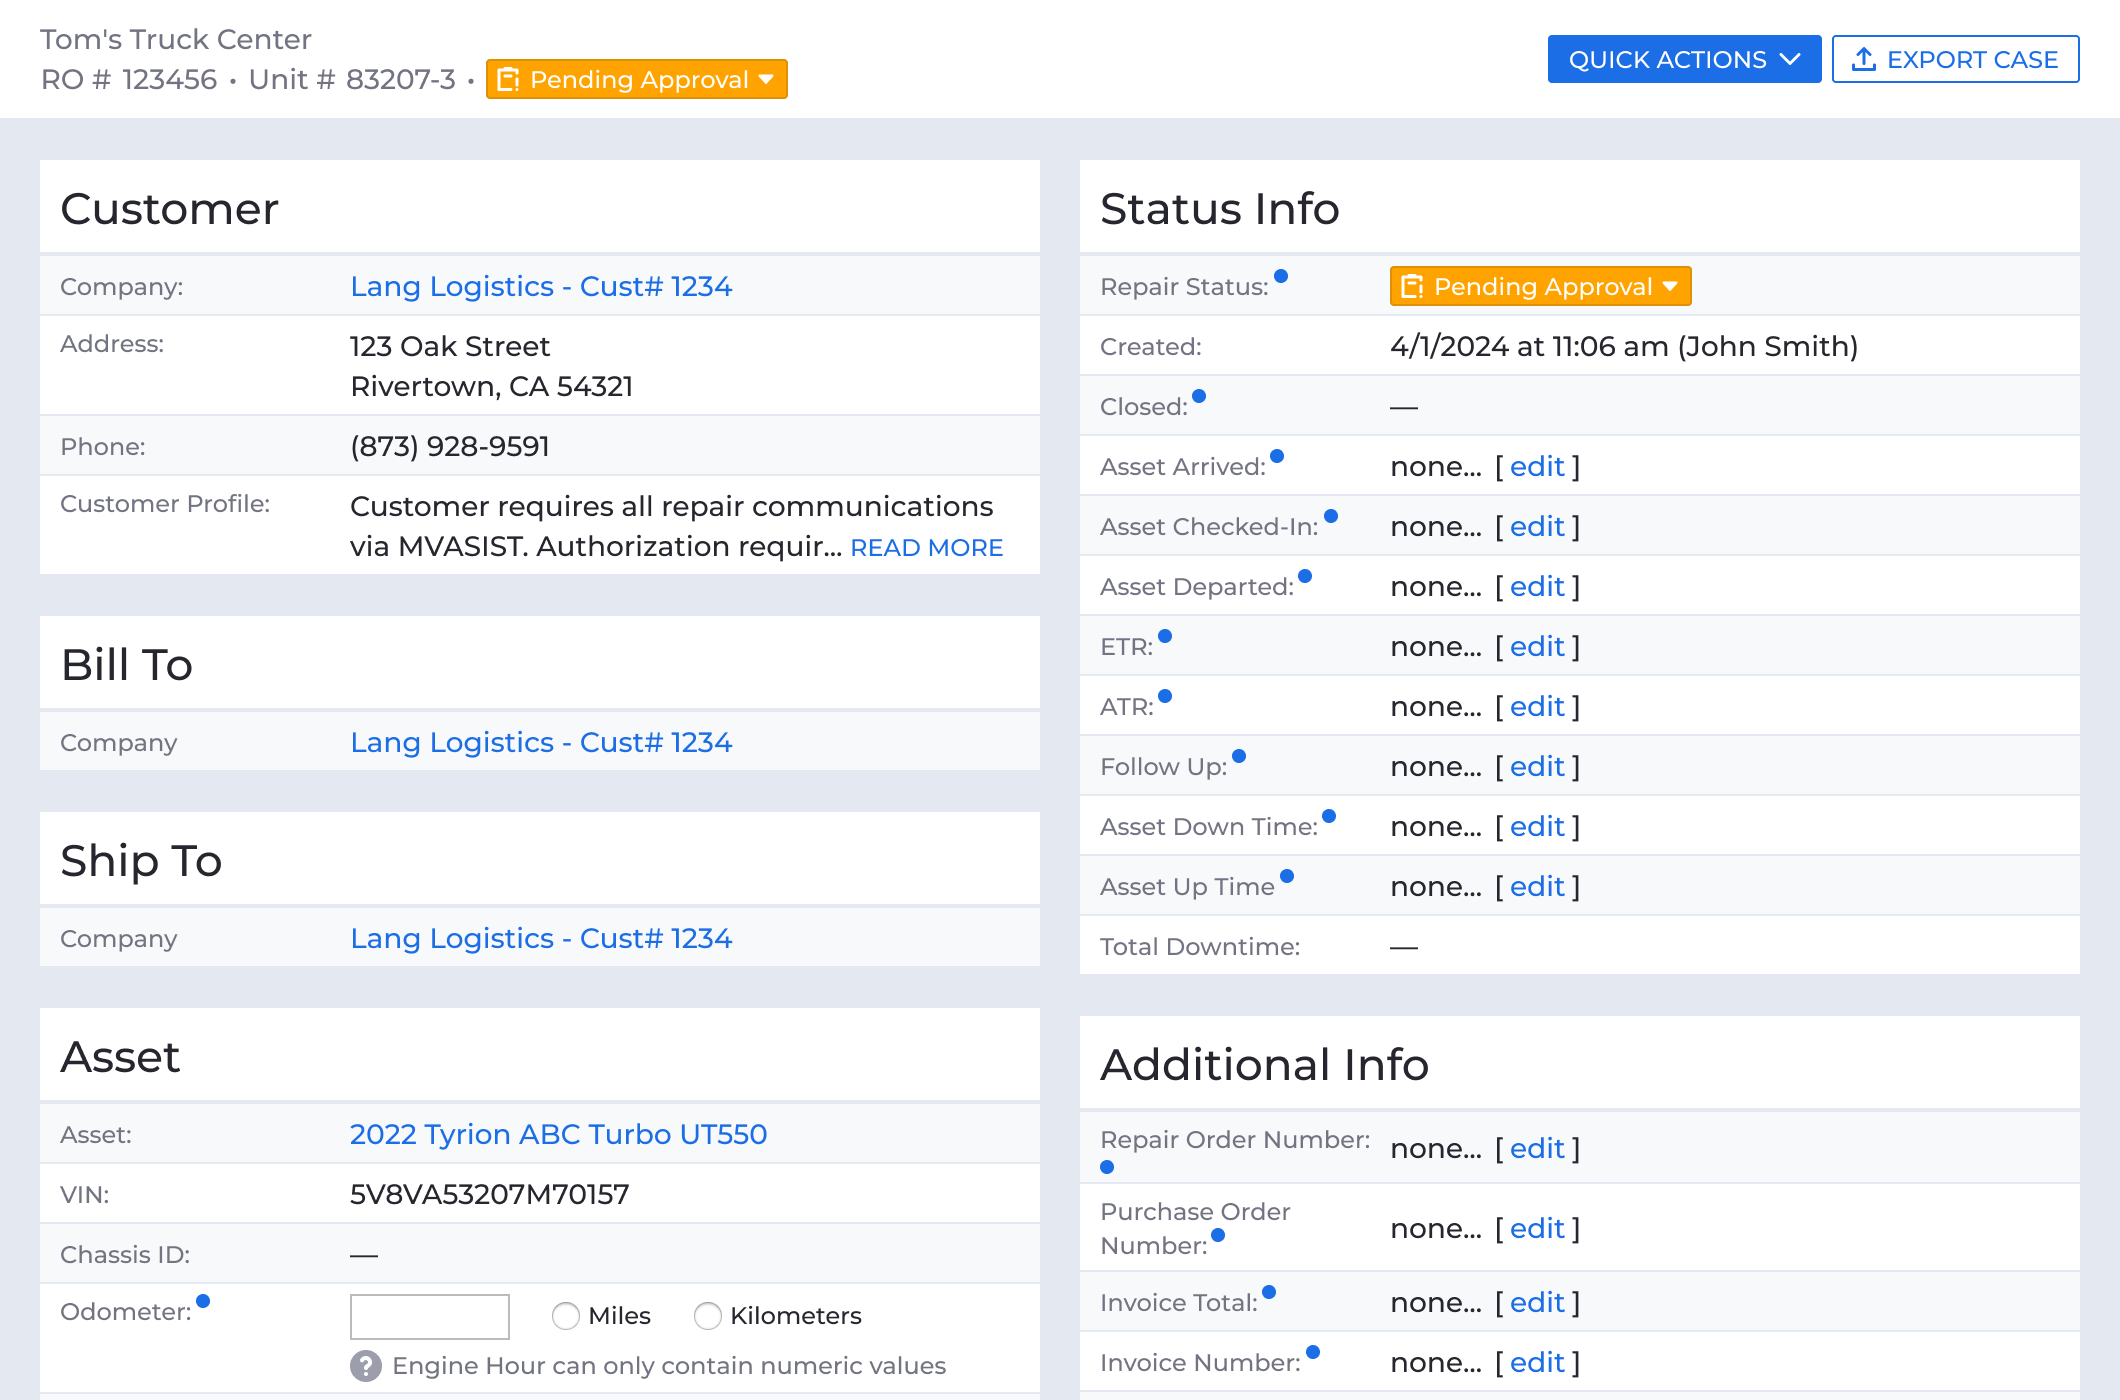This screenshot has width=2120, height=1400.
Task: Click the blue dot beside Asset Departed
Action: click(x=1305, y=576)
